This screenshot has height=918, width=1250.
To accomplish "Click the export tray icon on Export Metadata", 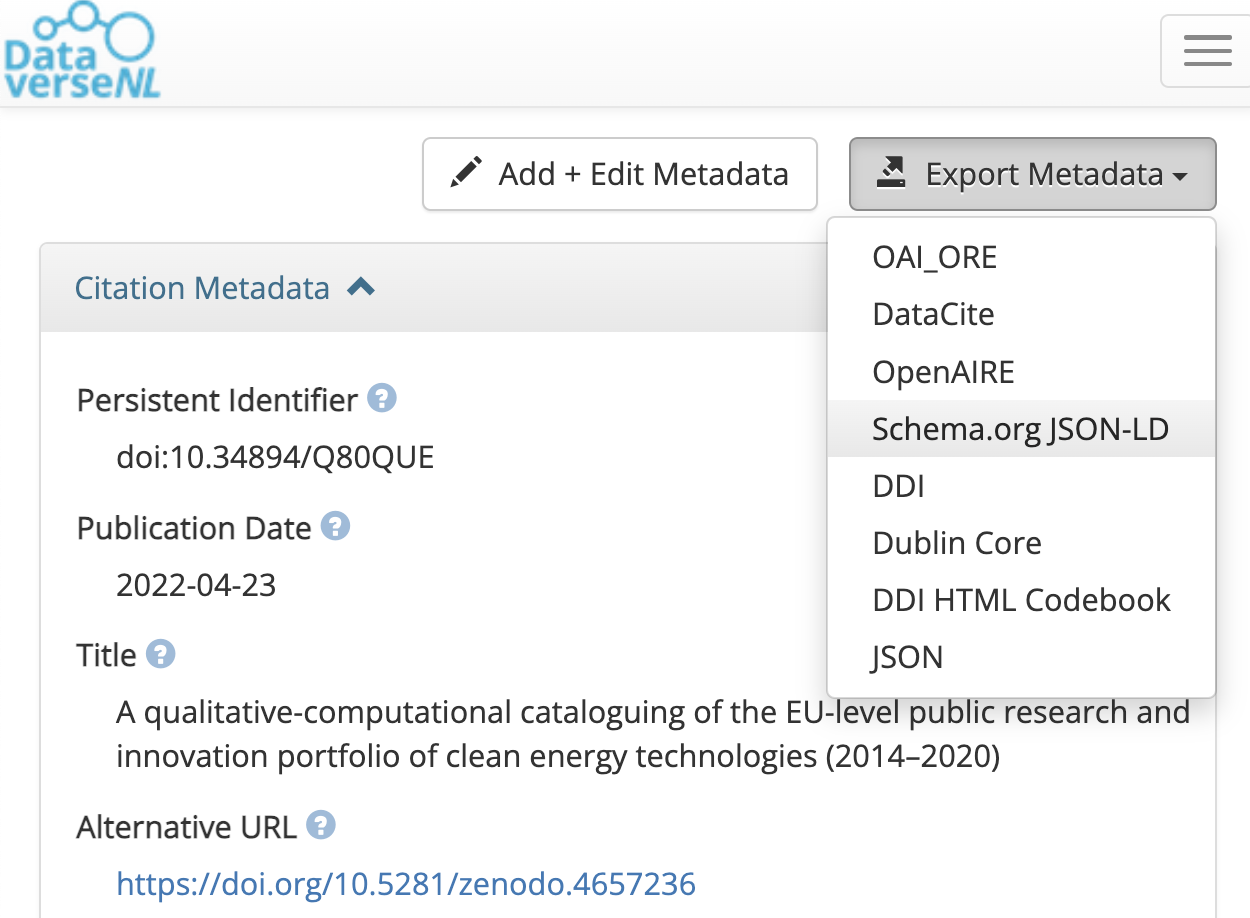I will [890, 171].
